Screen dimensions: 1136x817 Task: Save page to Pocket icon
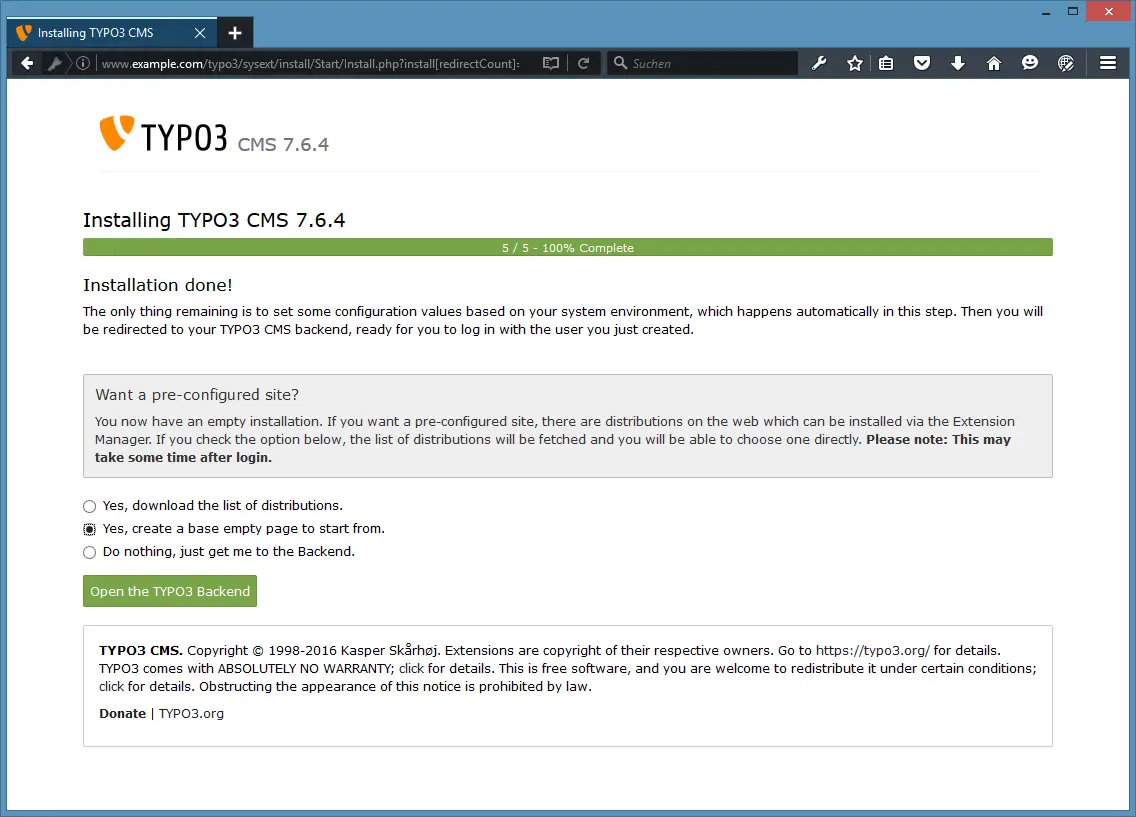point(922,63)
